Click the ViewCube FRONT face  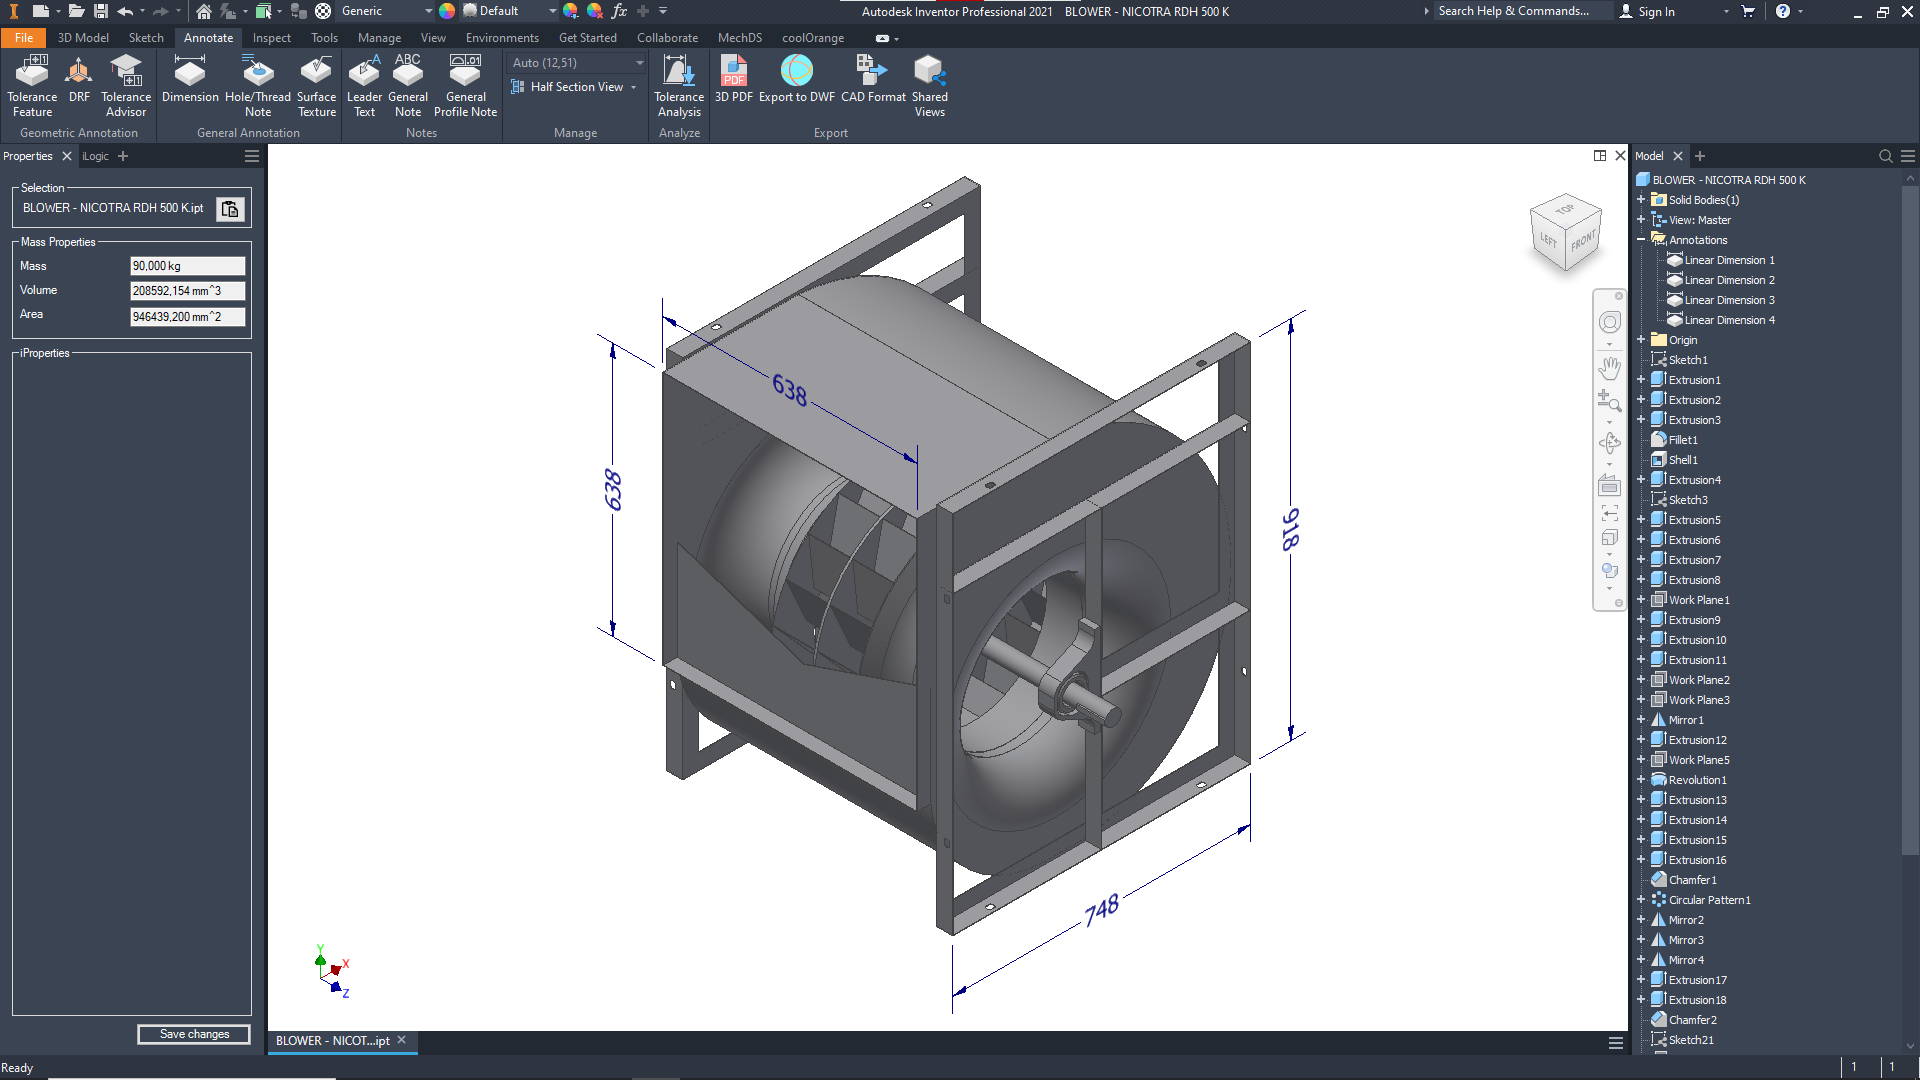tap(1582, 241)
